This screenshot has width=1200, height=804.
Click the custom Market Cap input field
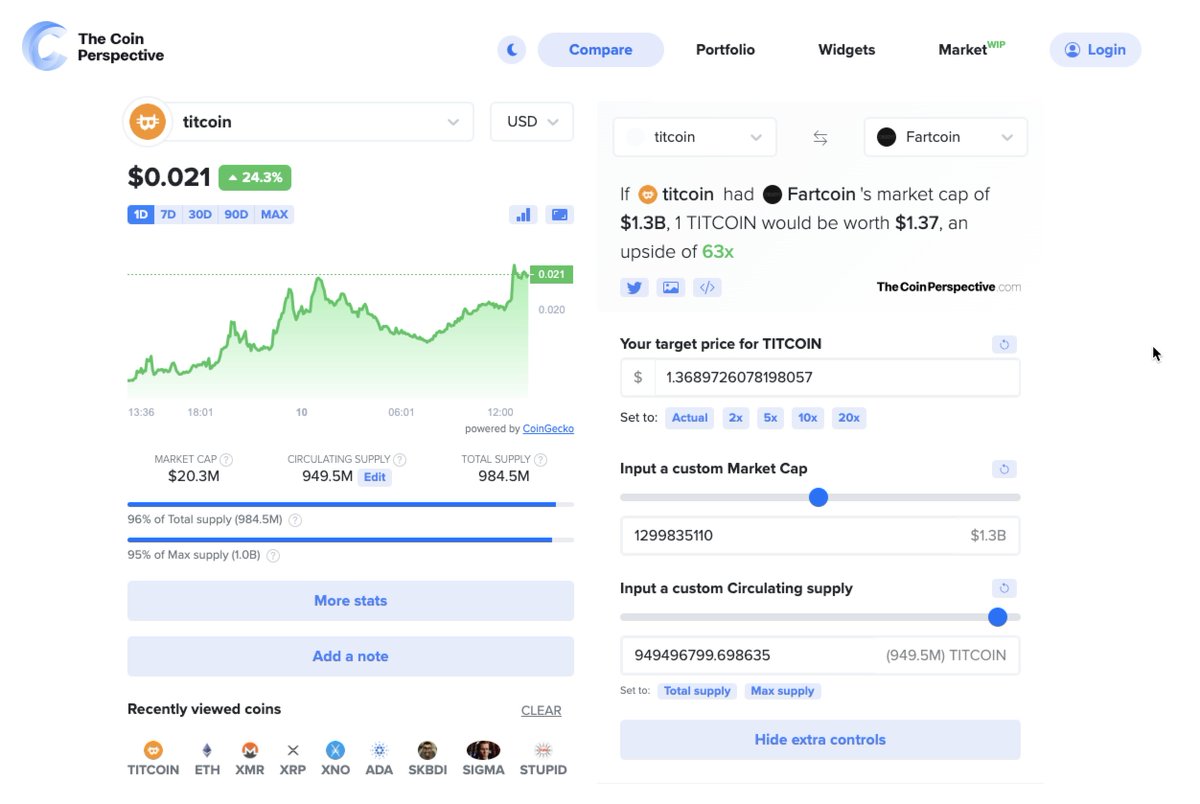820,535
